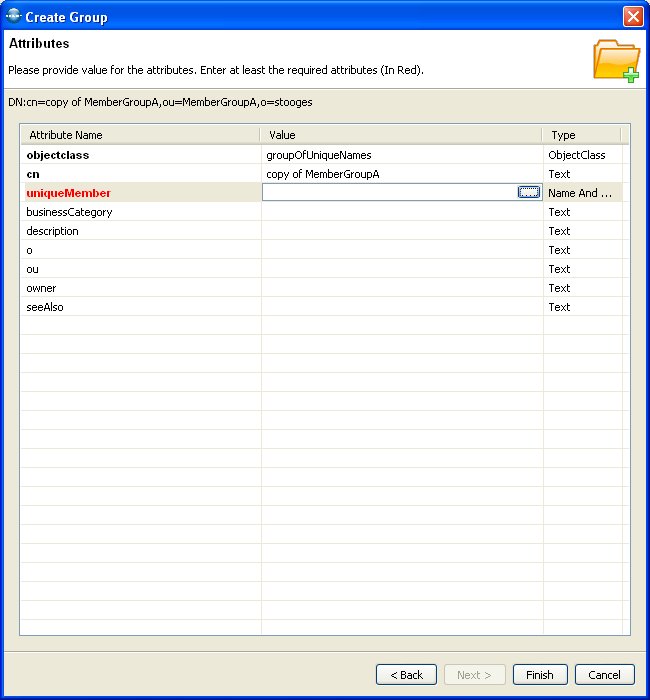The width and height of the screenshot is (650, 700).
Task: Close the Create Group dialog
Action: coord(632,16)
